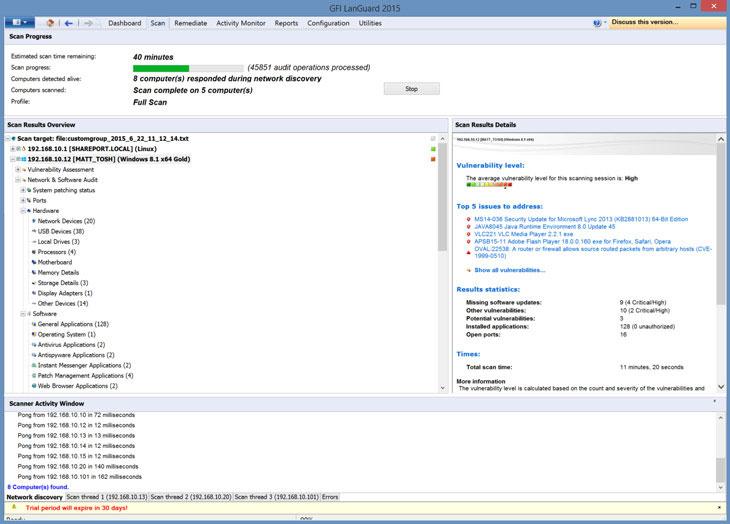Click the home globe toolbar icon
Viewport: 730px width, 524px height.
click(50, 23)
